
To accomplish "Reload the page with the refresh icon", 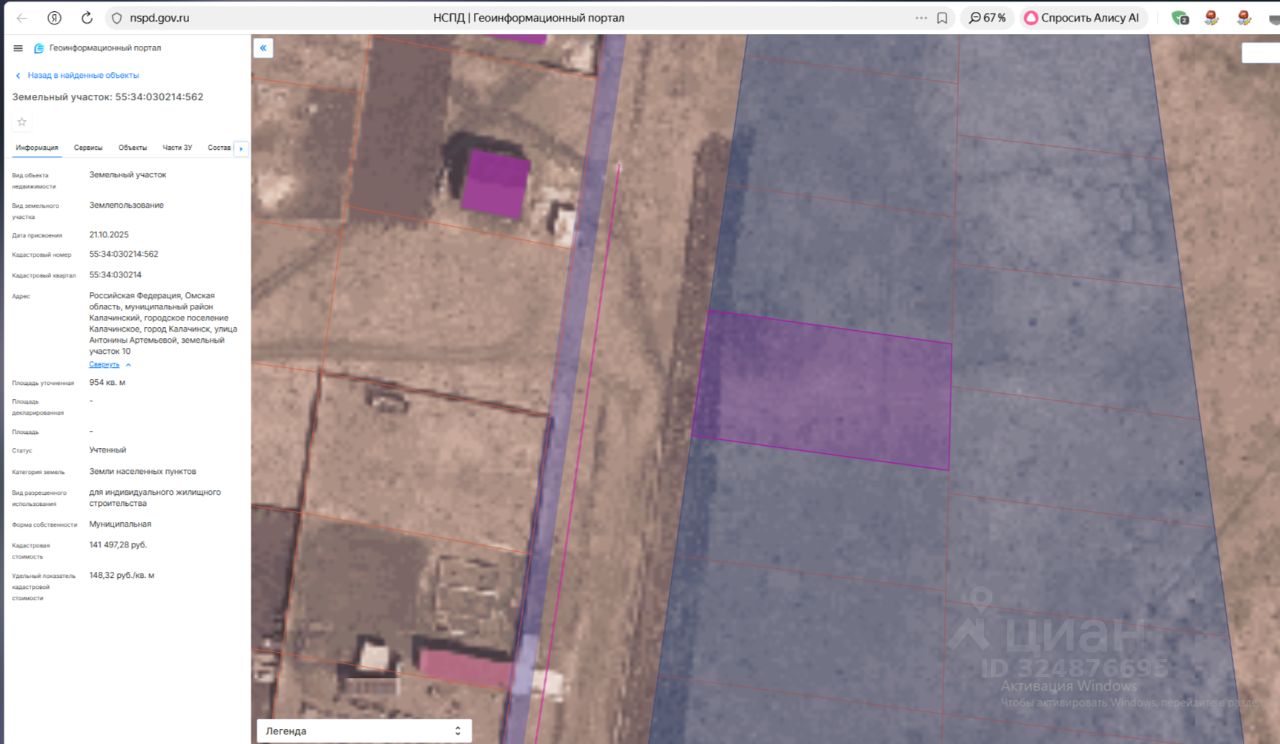I will tap(87, 18).
